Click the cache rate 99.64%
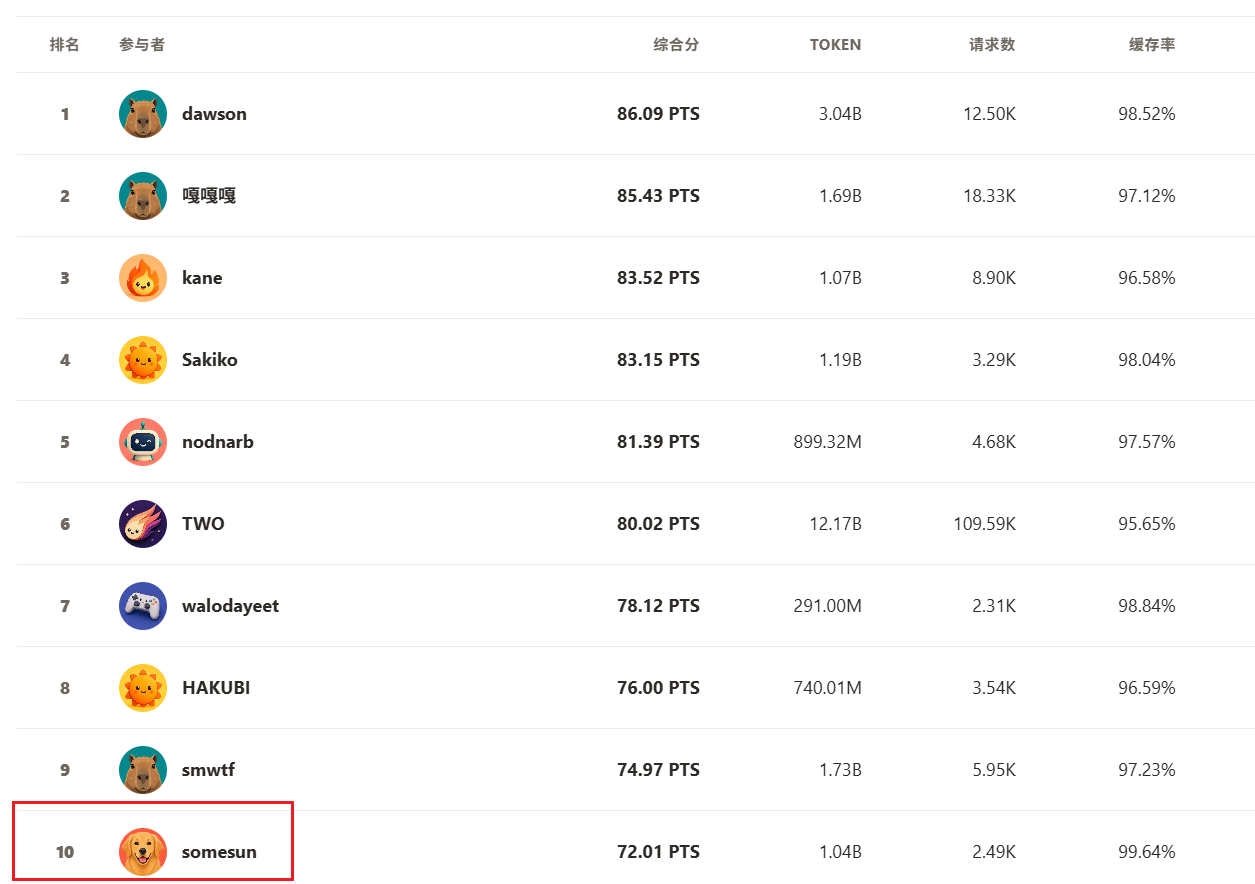 pos(1147,852)
